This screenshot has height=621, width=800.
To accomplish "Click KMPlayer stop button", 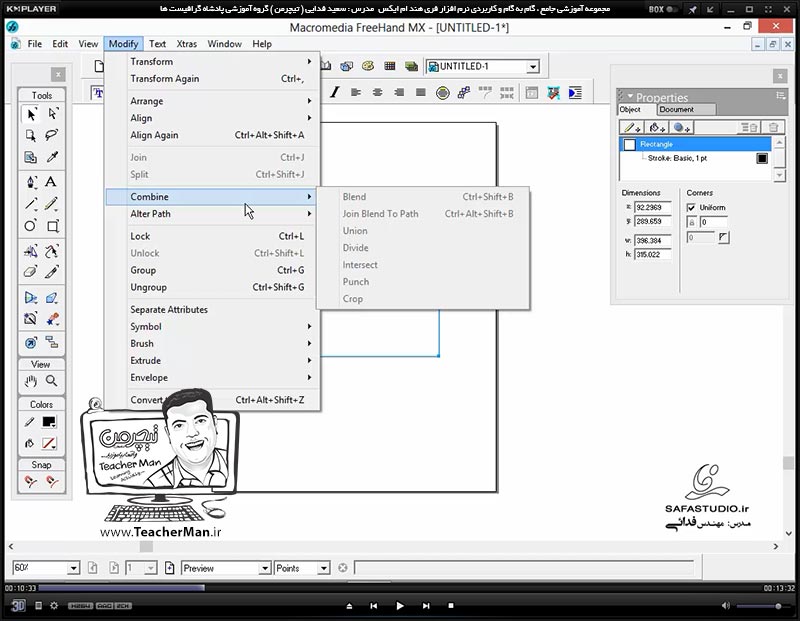I will (x=451, y=606).
